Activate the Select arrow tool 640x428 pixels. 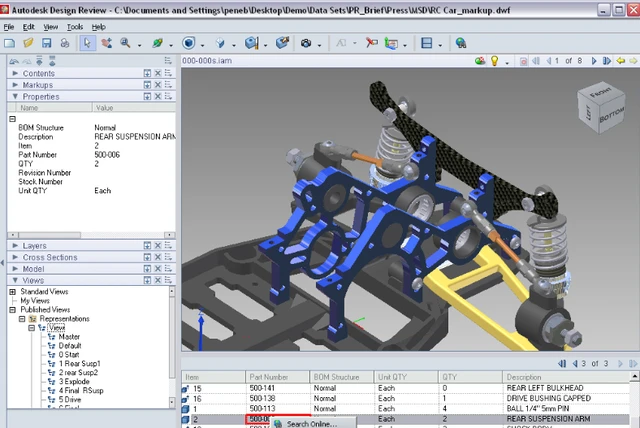tap(88, 44)
